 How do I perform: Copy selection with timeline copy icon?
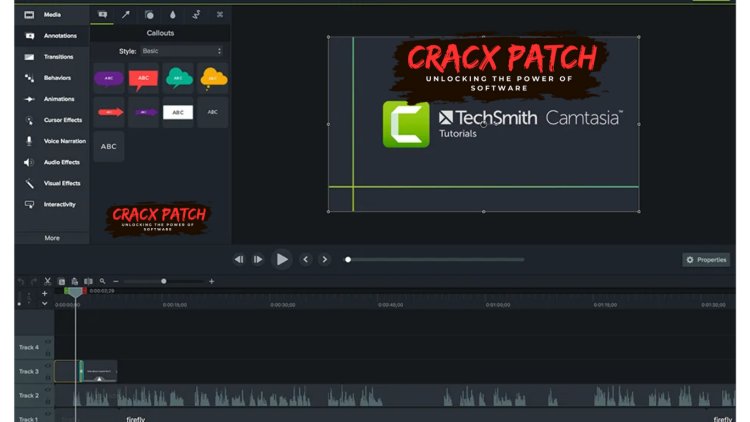[x=61, y=281]
